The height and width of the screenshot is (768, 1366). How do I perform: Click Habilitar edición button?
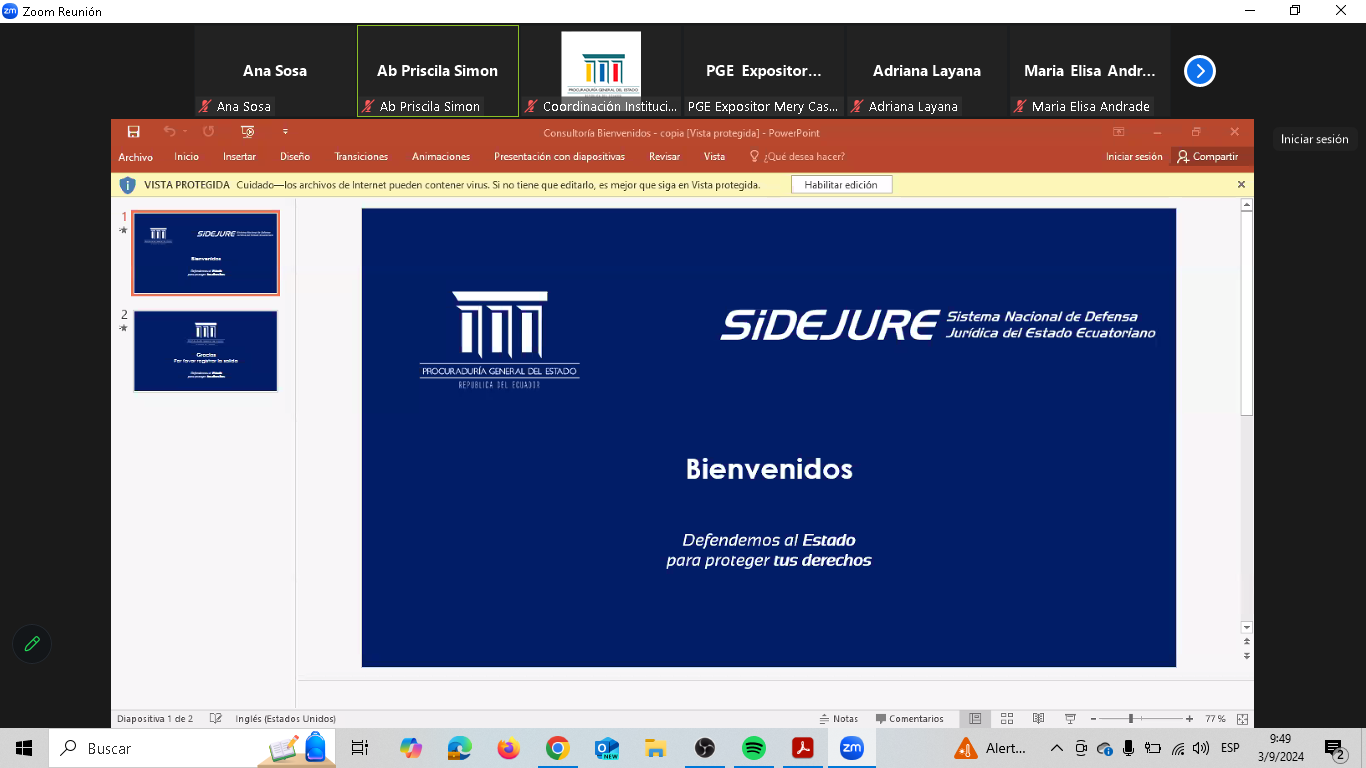point(840,185)
